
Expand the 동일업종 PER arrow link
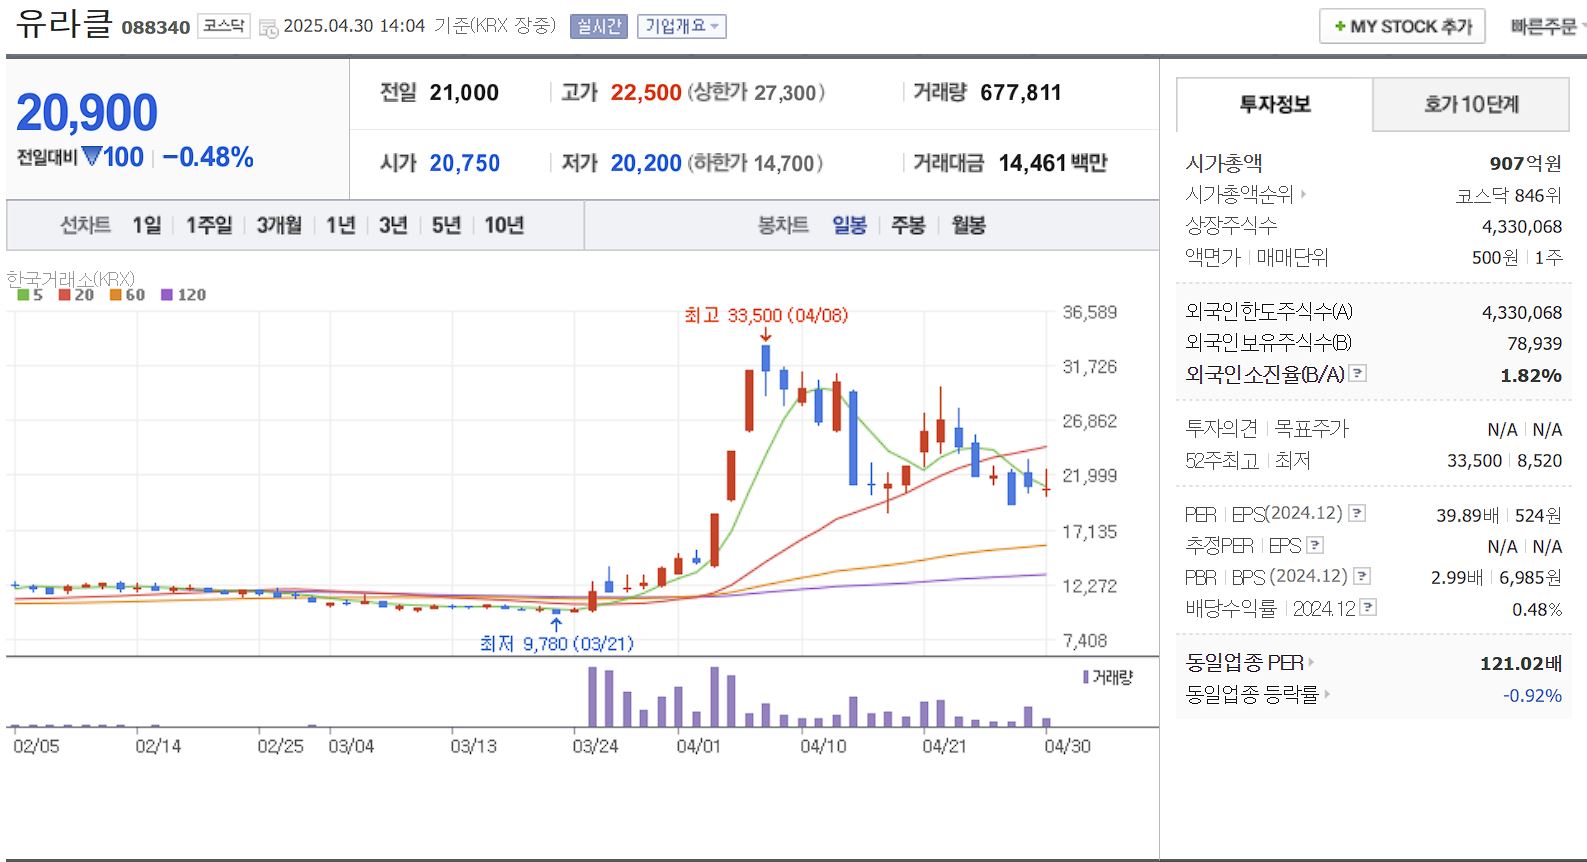pos(1311,662)
